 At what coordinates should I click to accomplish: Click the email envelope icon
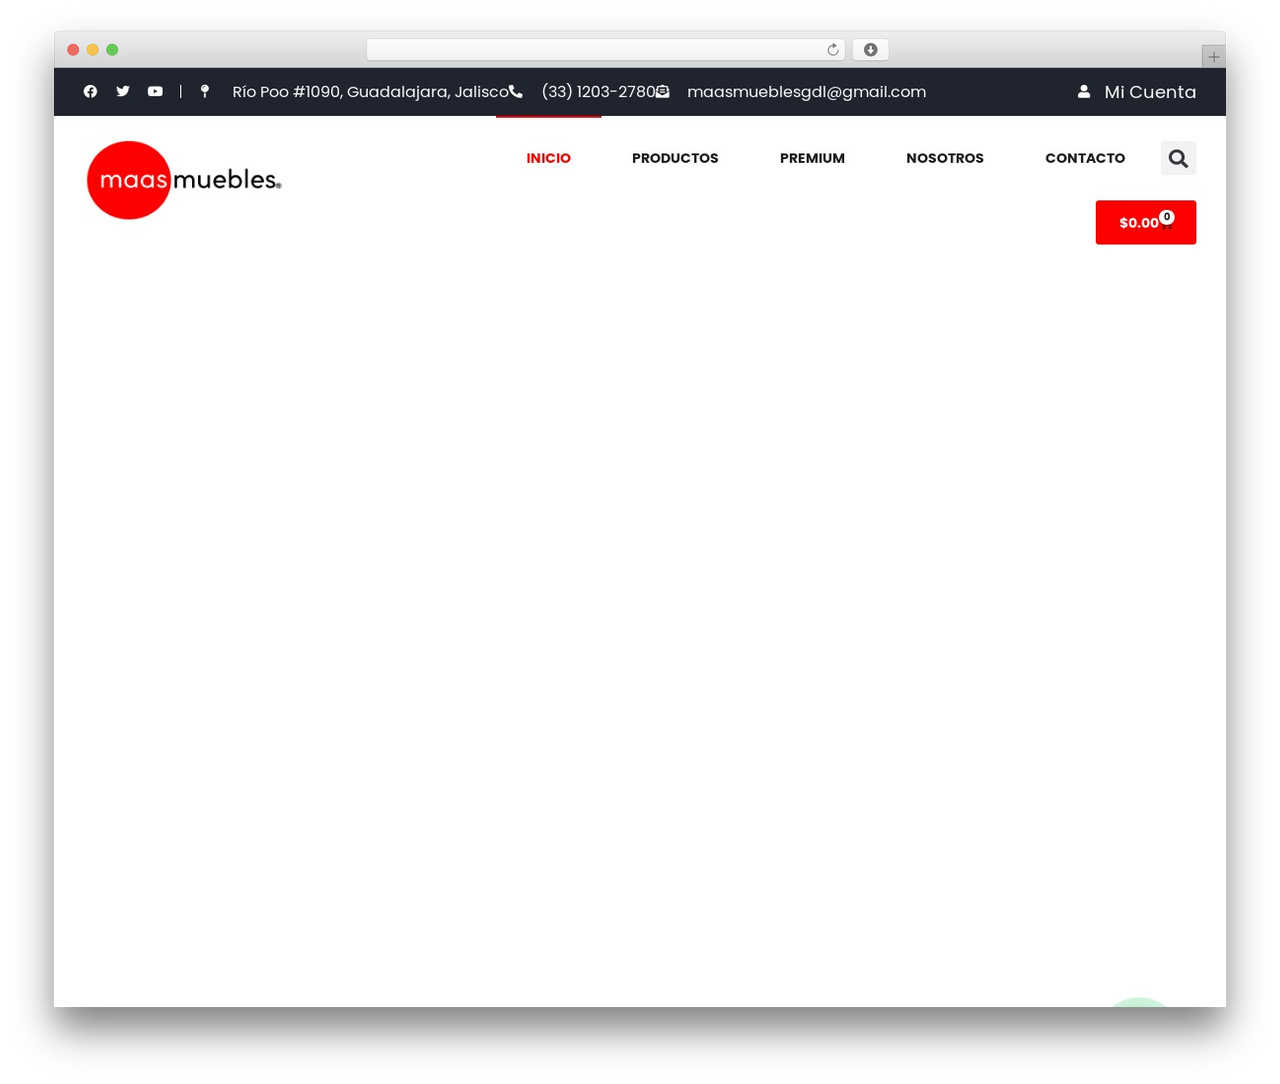[x=662, y=91]
